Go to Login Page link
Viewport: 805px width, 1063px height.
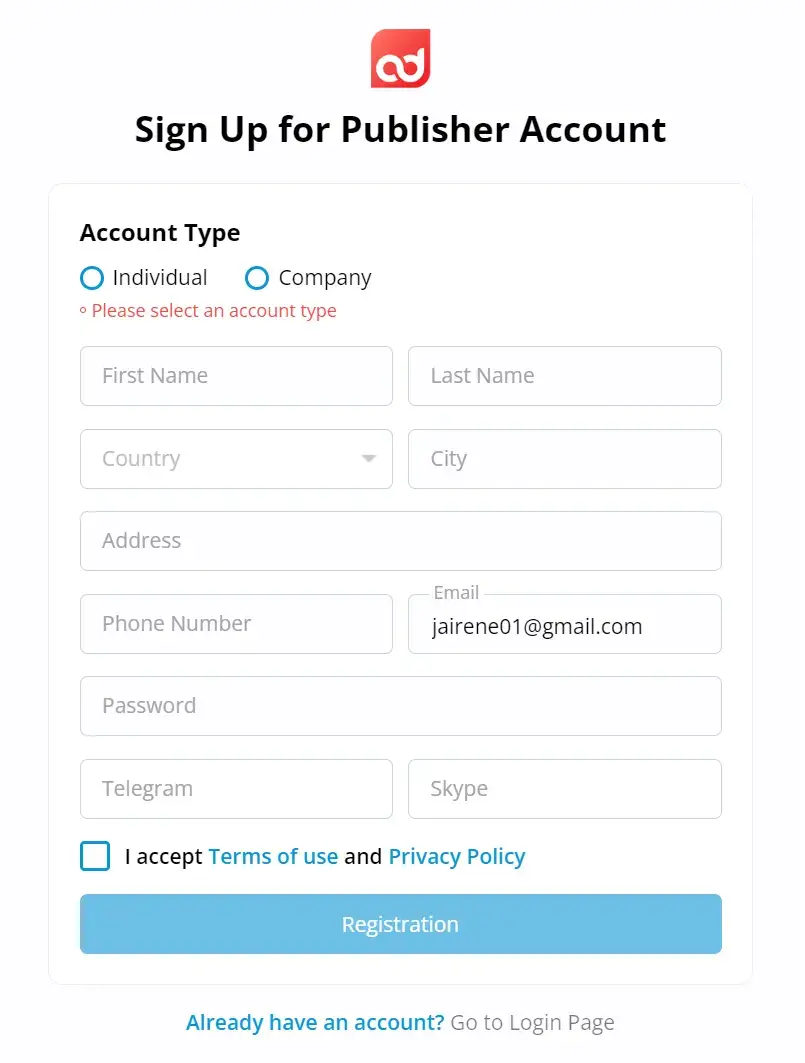click(x=532, y=1022)
